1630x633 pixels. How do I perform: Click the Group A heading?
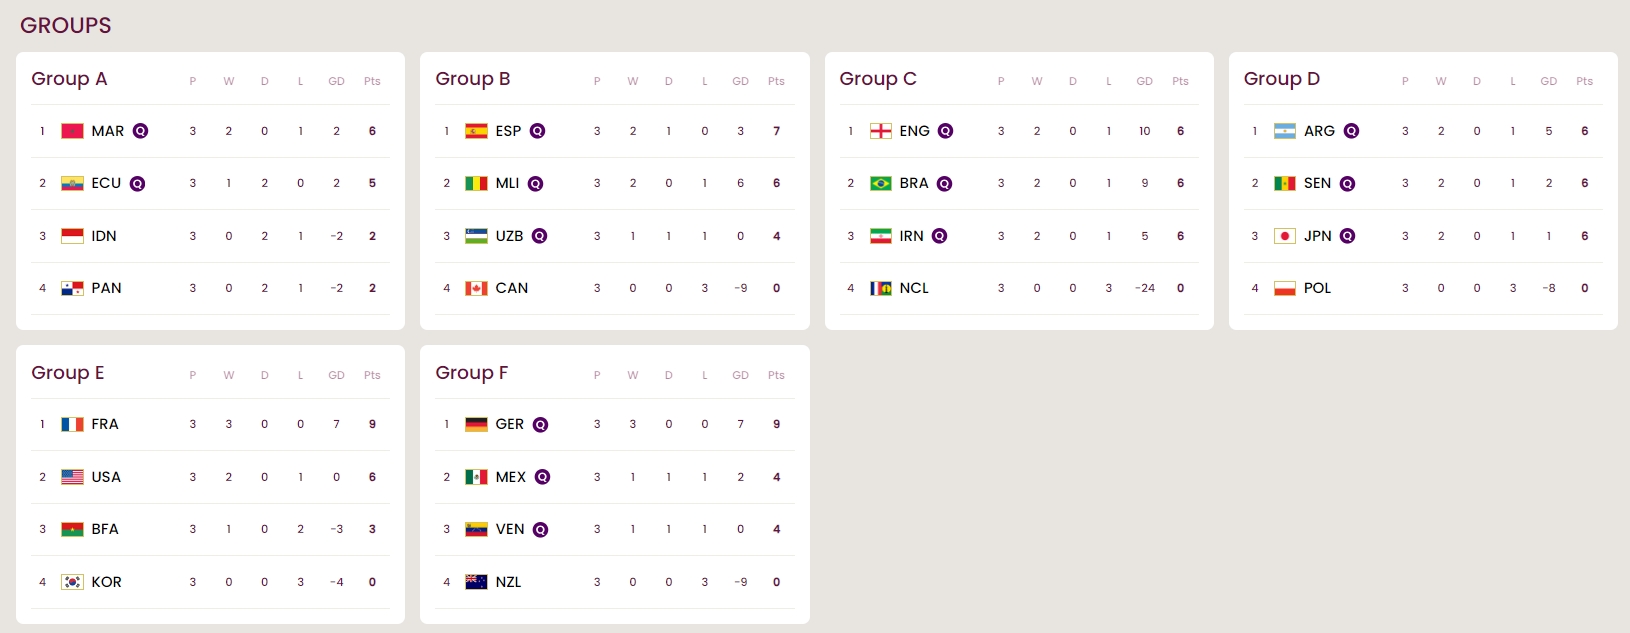69,79
